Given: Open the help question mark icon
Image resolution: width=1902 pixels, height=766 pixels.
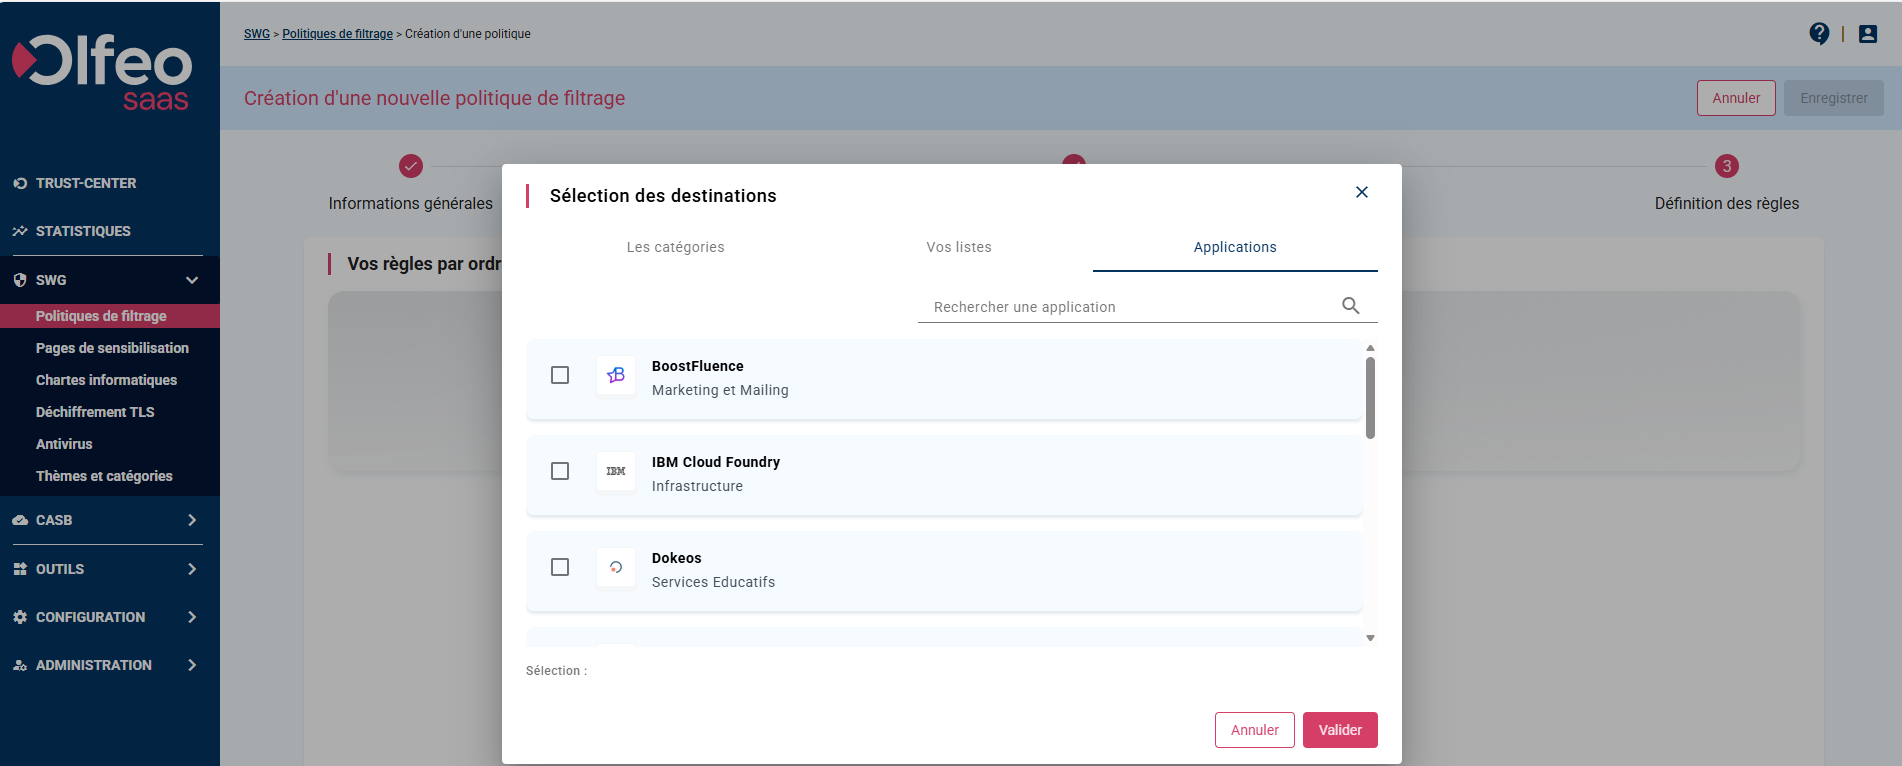Looking at the screenshot, I should (x=1819, y=34).
